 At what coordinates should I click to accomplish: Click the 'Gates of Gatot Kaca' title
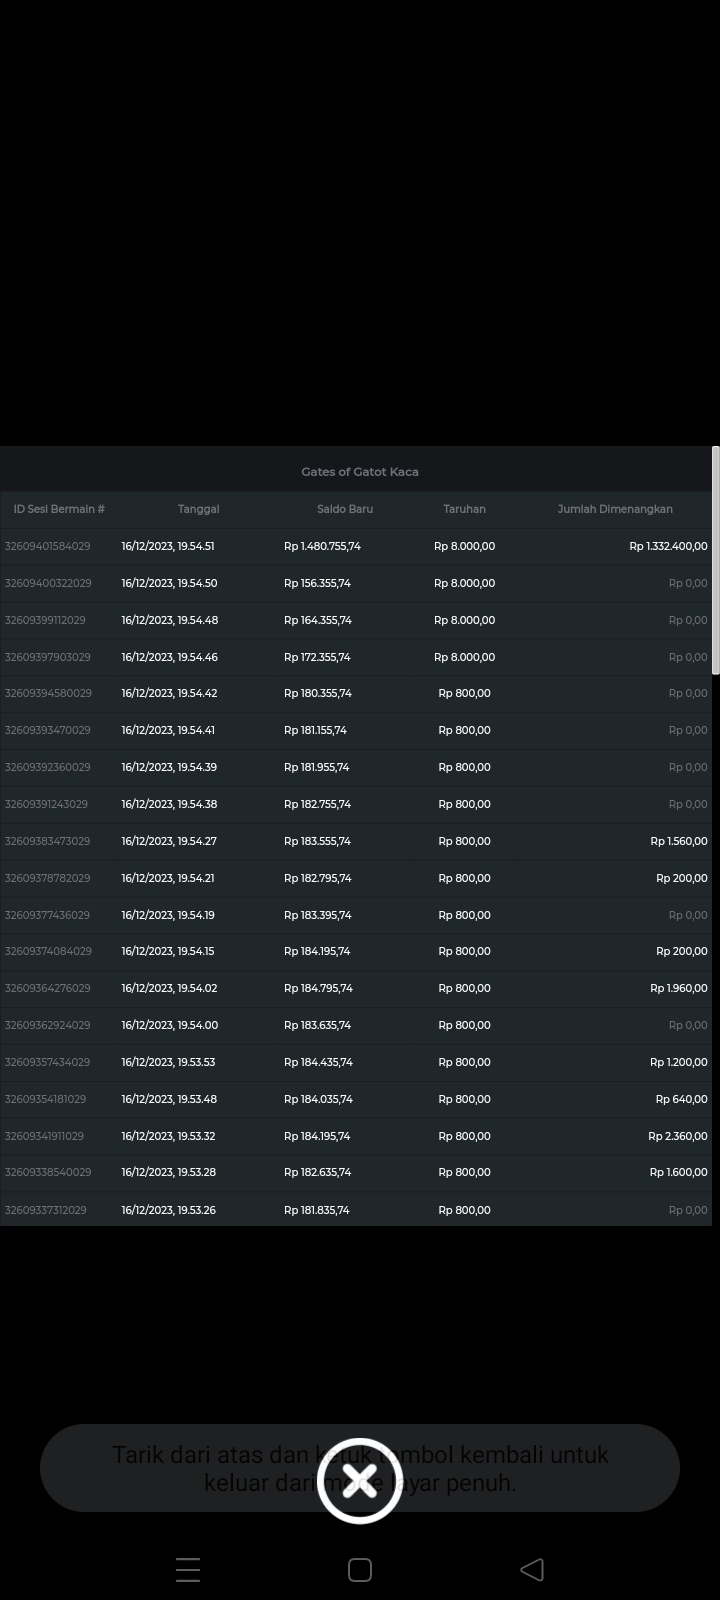coord(360,472)
